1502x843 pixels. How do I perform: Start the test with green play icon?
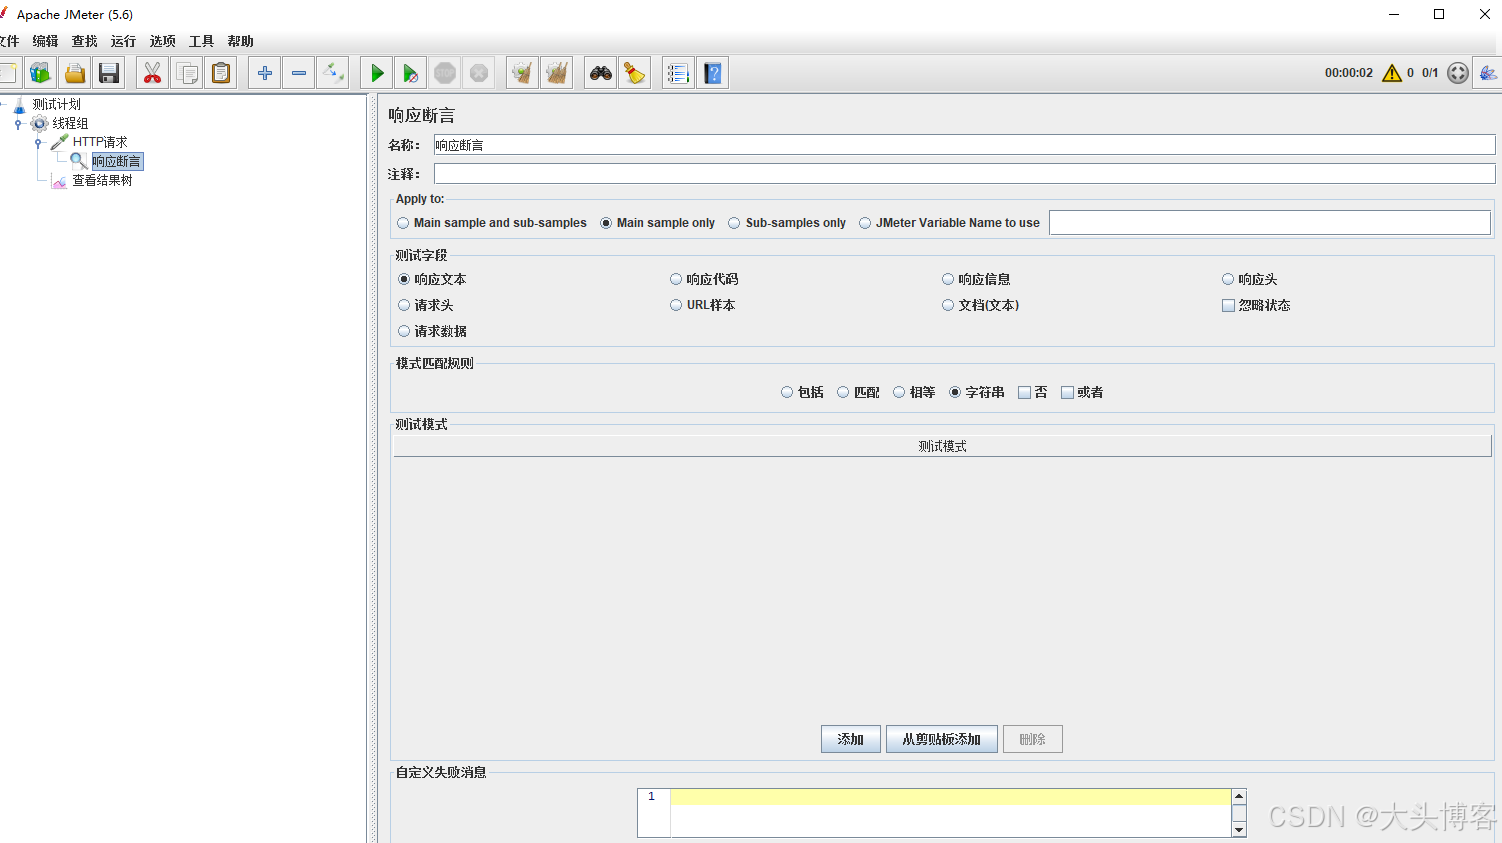(377, 73)
